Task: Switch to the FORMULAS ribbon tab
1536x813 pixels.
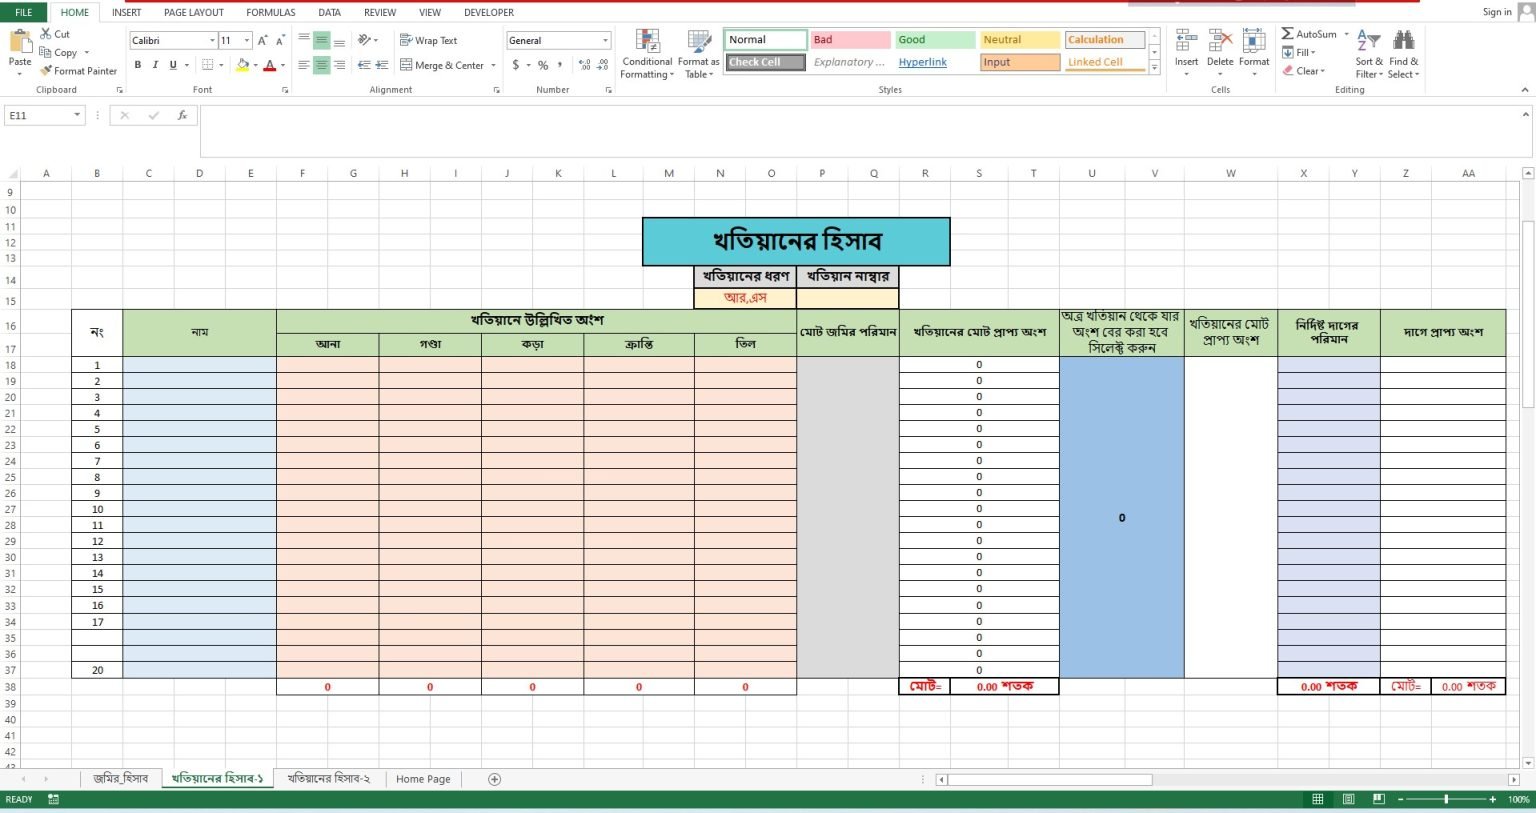Action: coord(270,12)
